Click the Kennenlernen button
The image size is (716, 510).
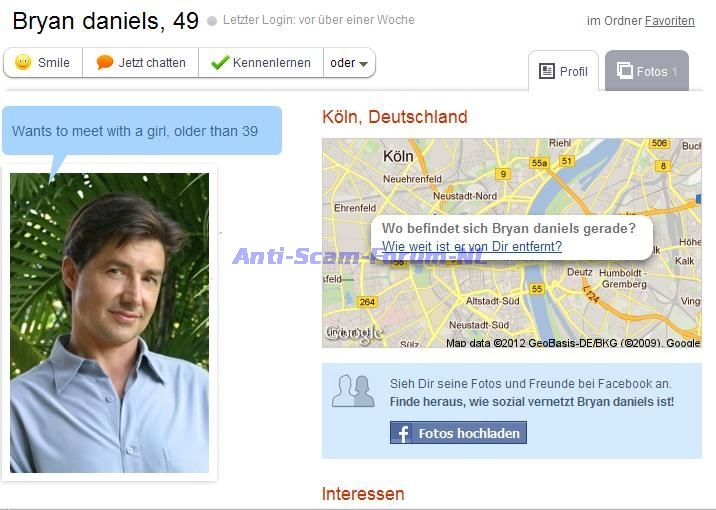tap(261, 63)
